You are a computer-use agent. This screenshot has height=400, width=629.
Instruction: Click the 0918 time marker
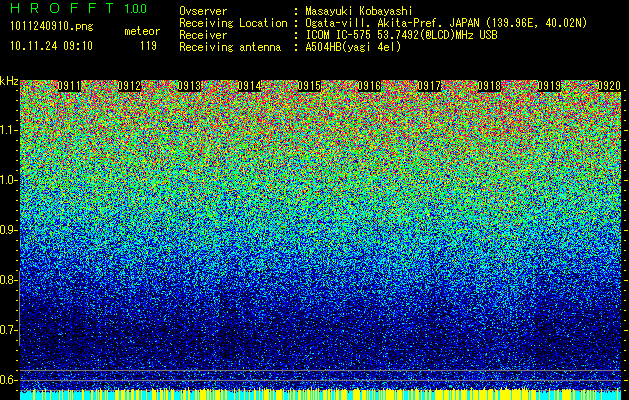coord(489,86)
